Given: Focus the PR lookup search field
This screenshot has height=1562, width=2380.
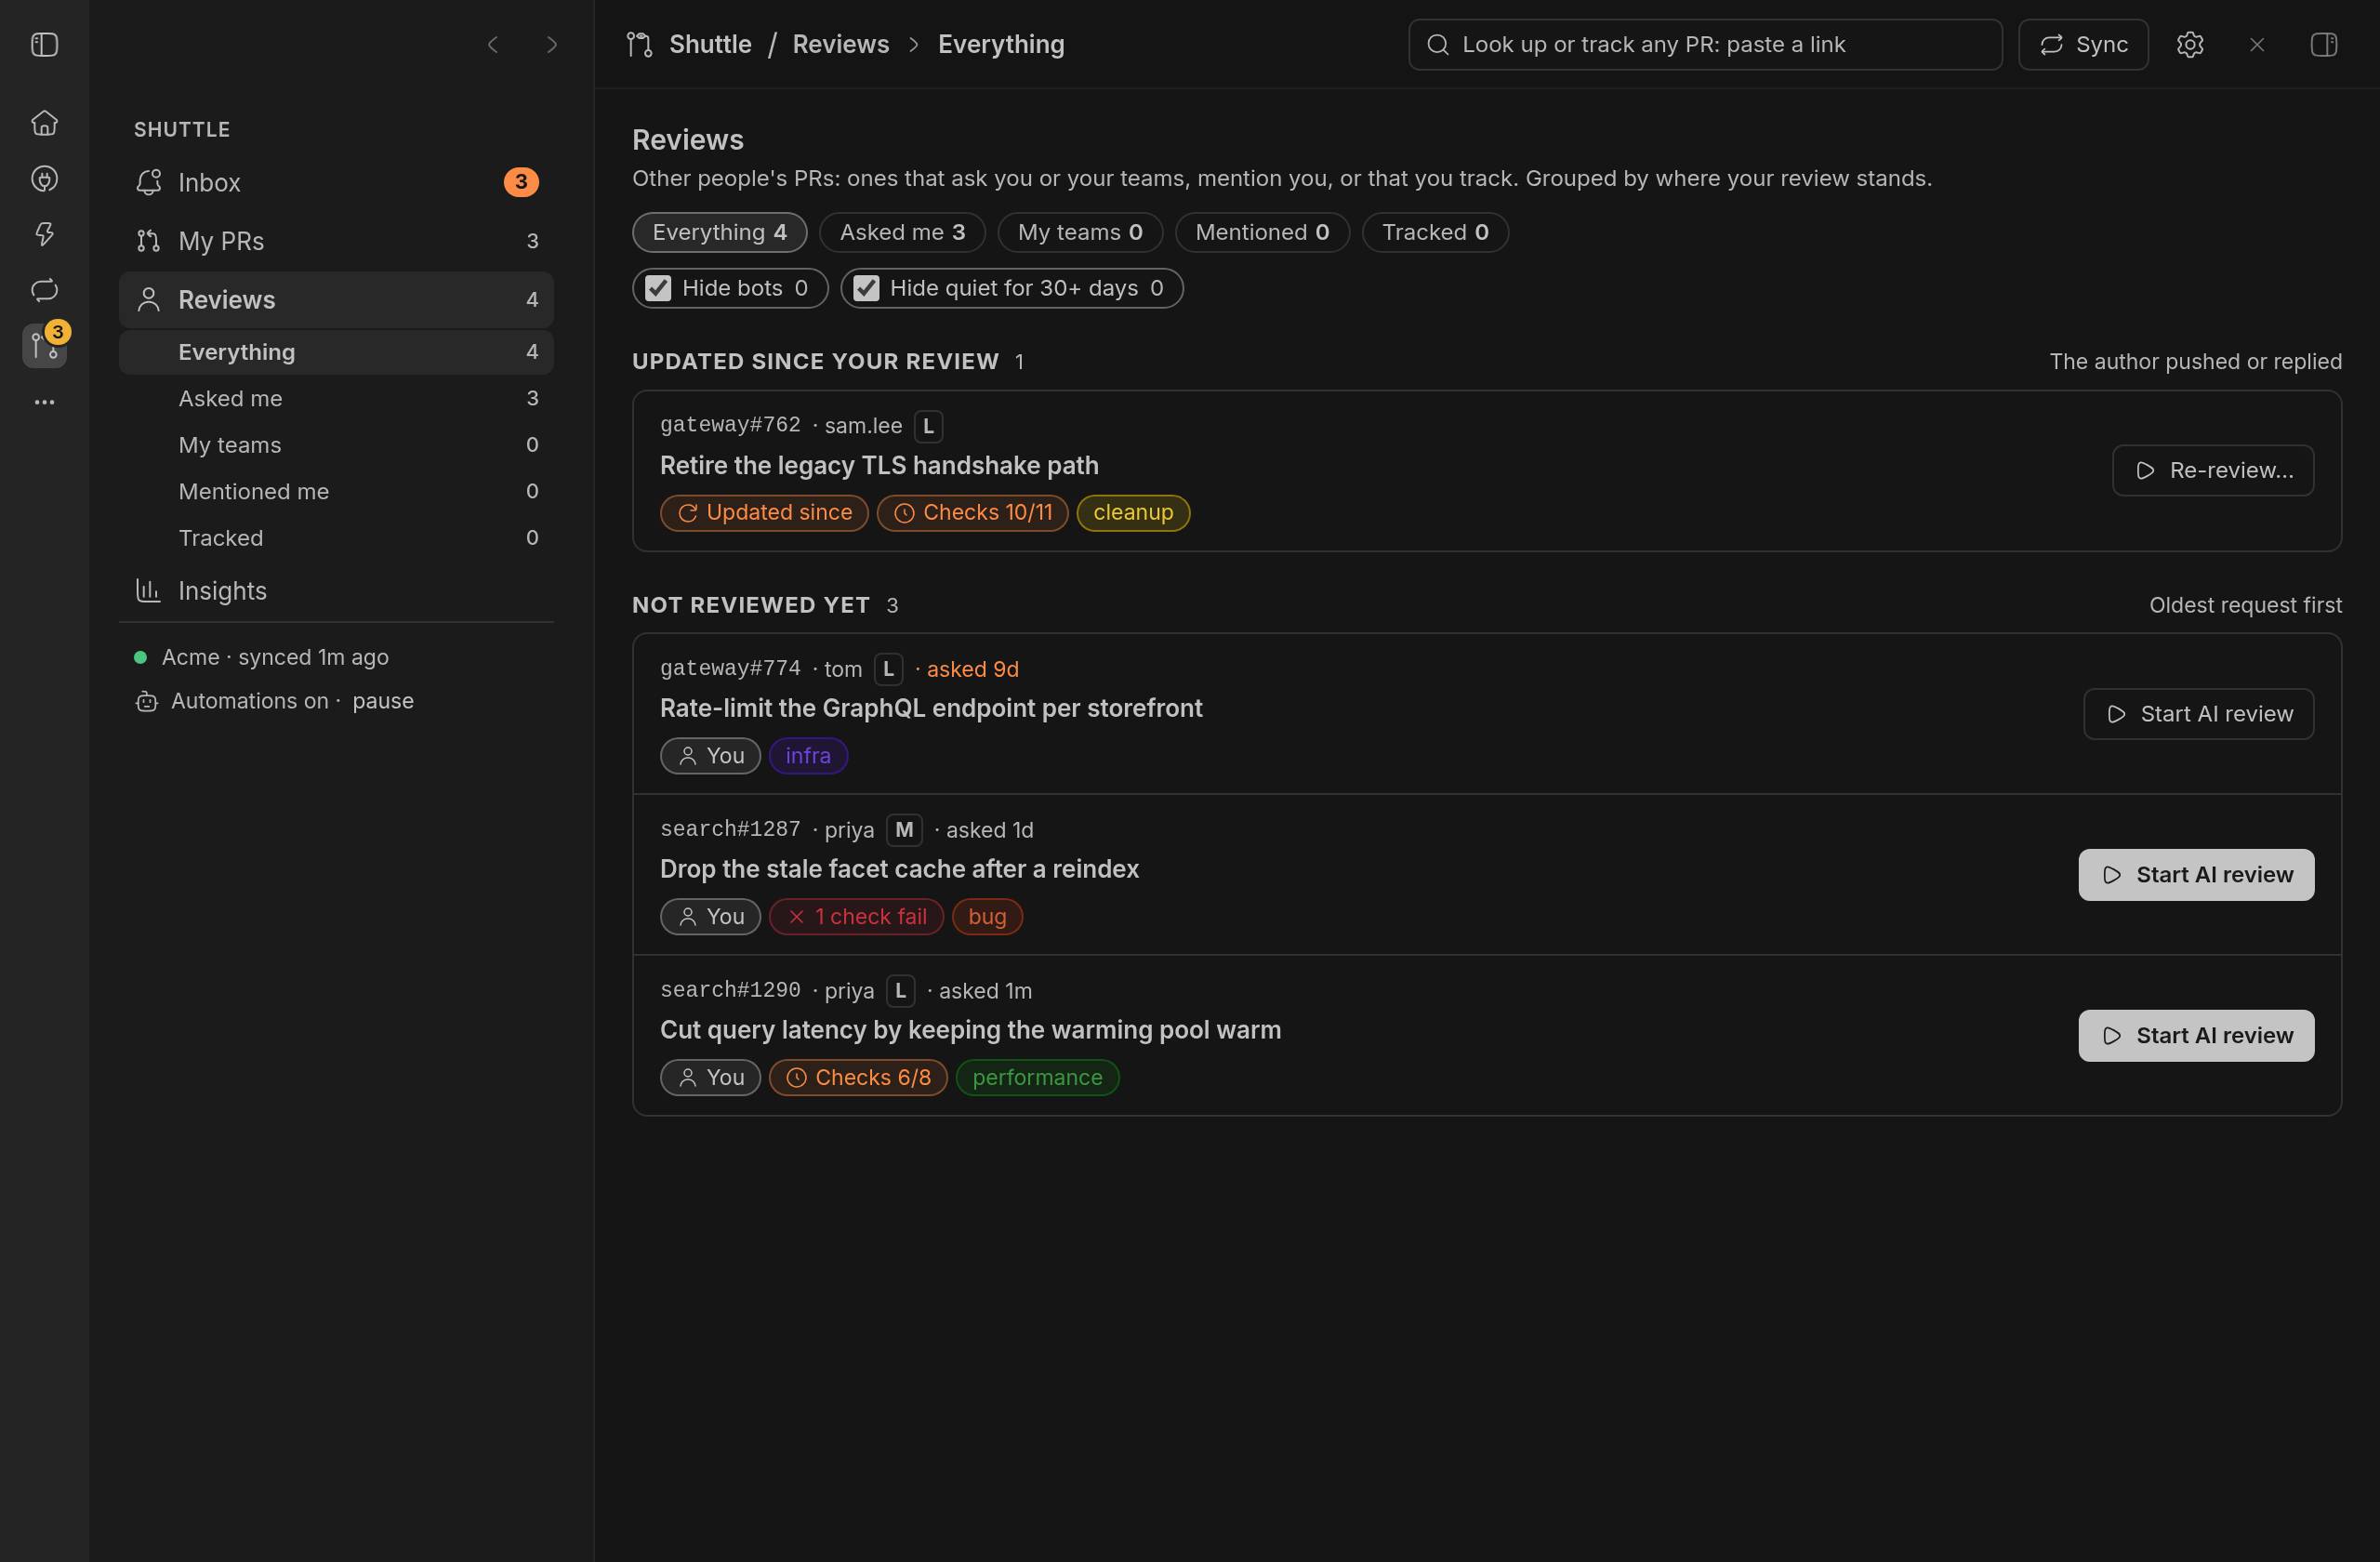Looking at the screenshot, I should [x=1705, y=44].
